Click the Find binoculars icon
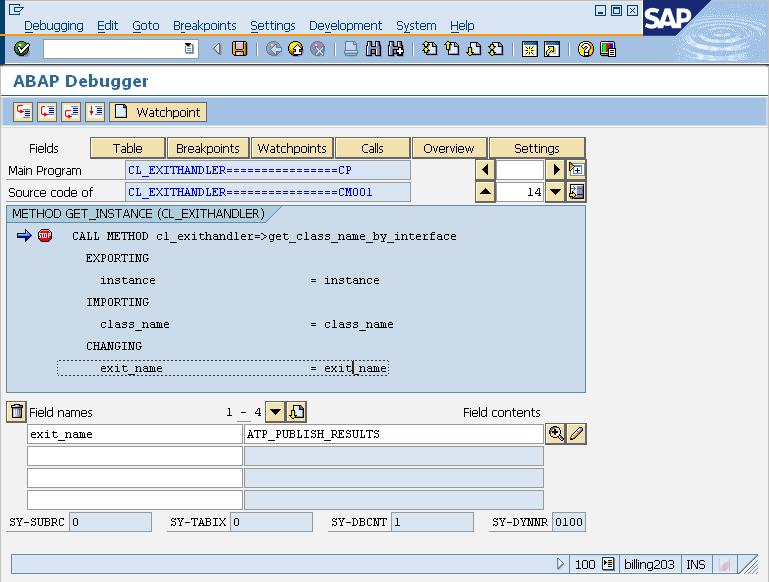This screenshot has width=769, height=582. click(373, 49)
